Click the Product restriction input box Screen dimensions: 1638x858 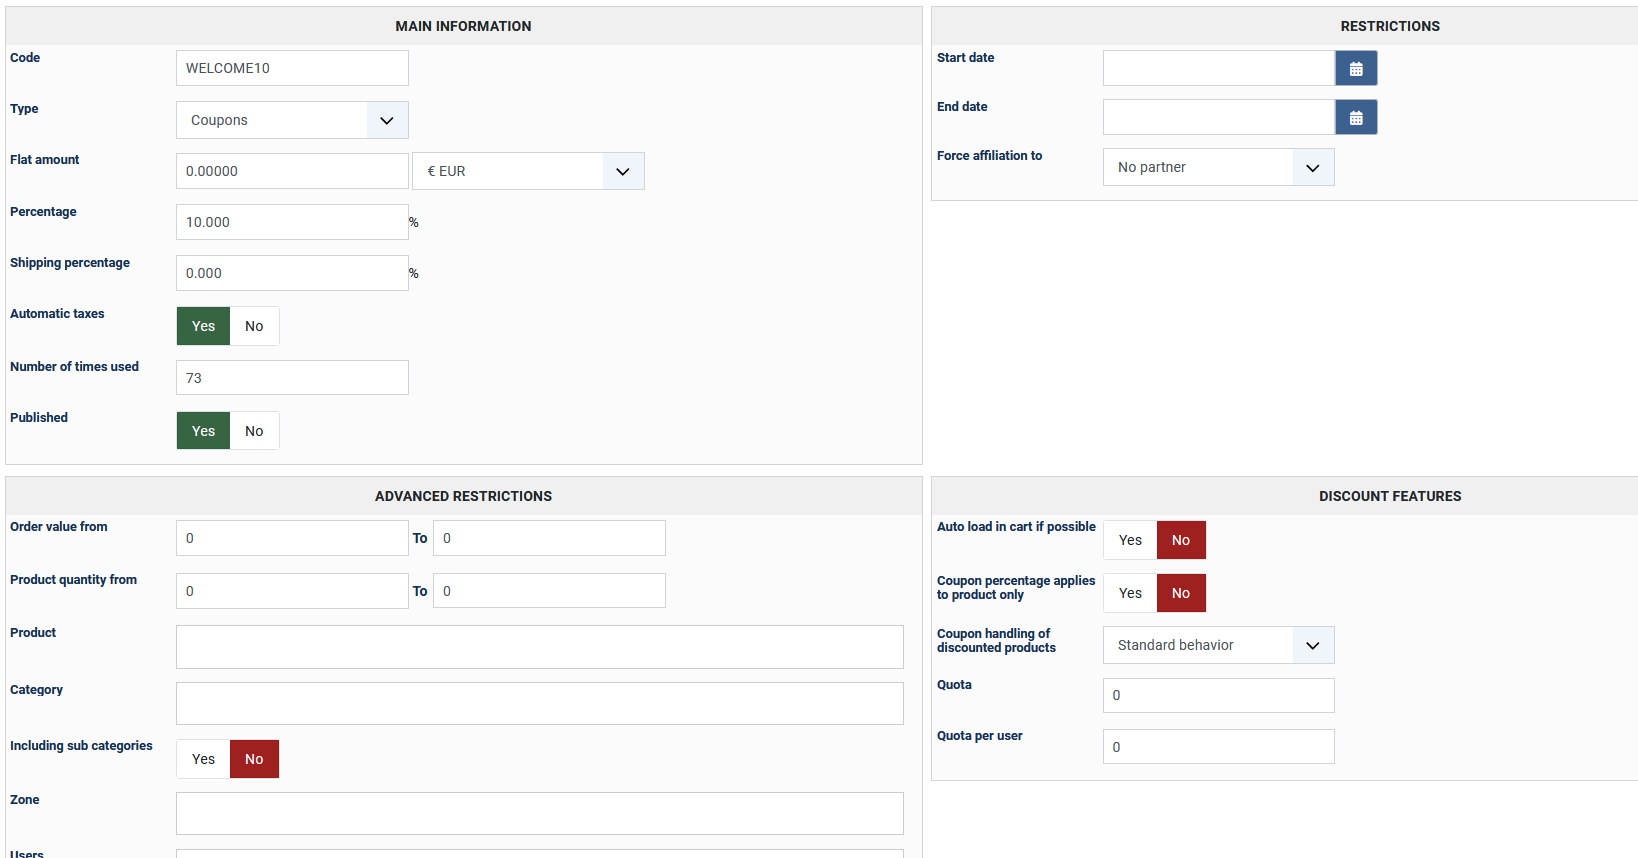[540, 647]
